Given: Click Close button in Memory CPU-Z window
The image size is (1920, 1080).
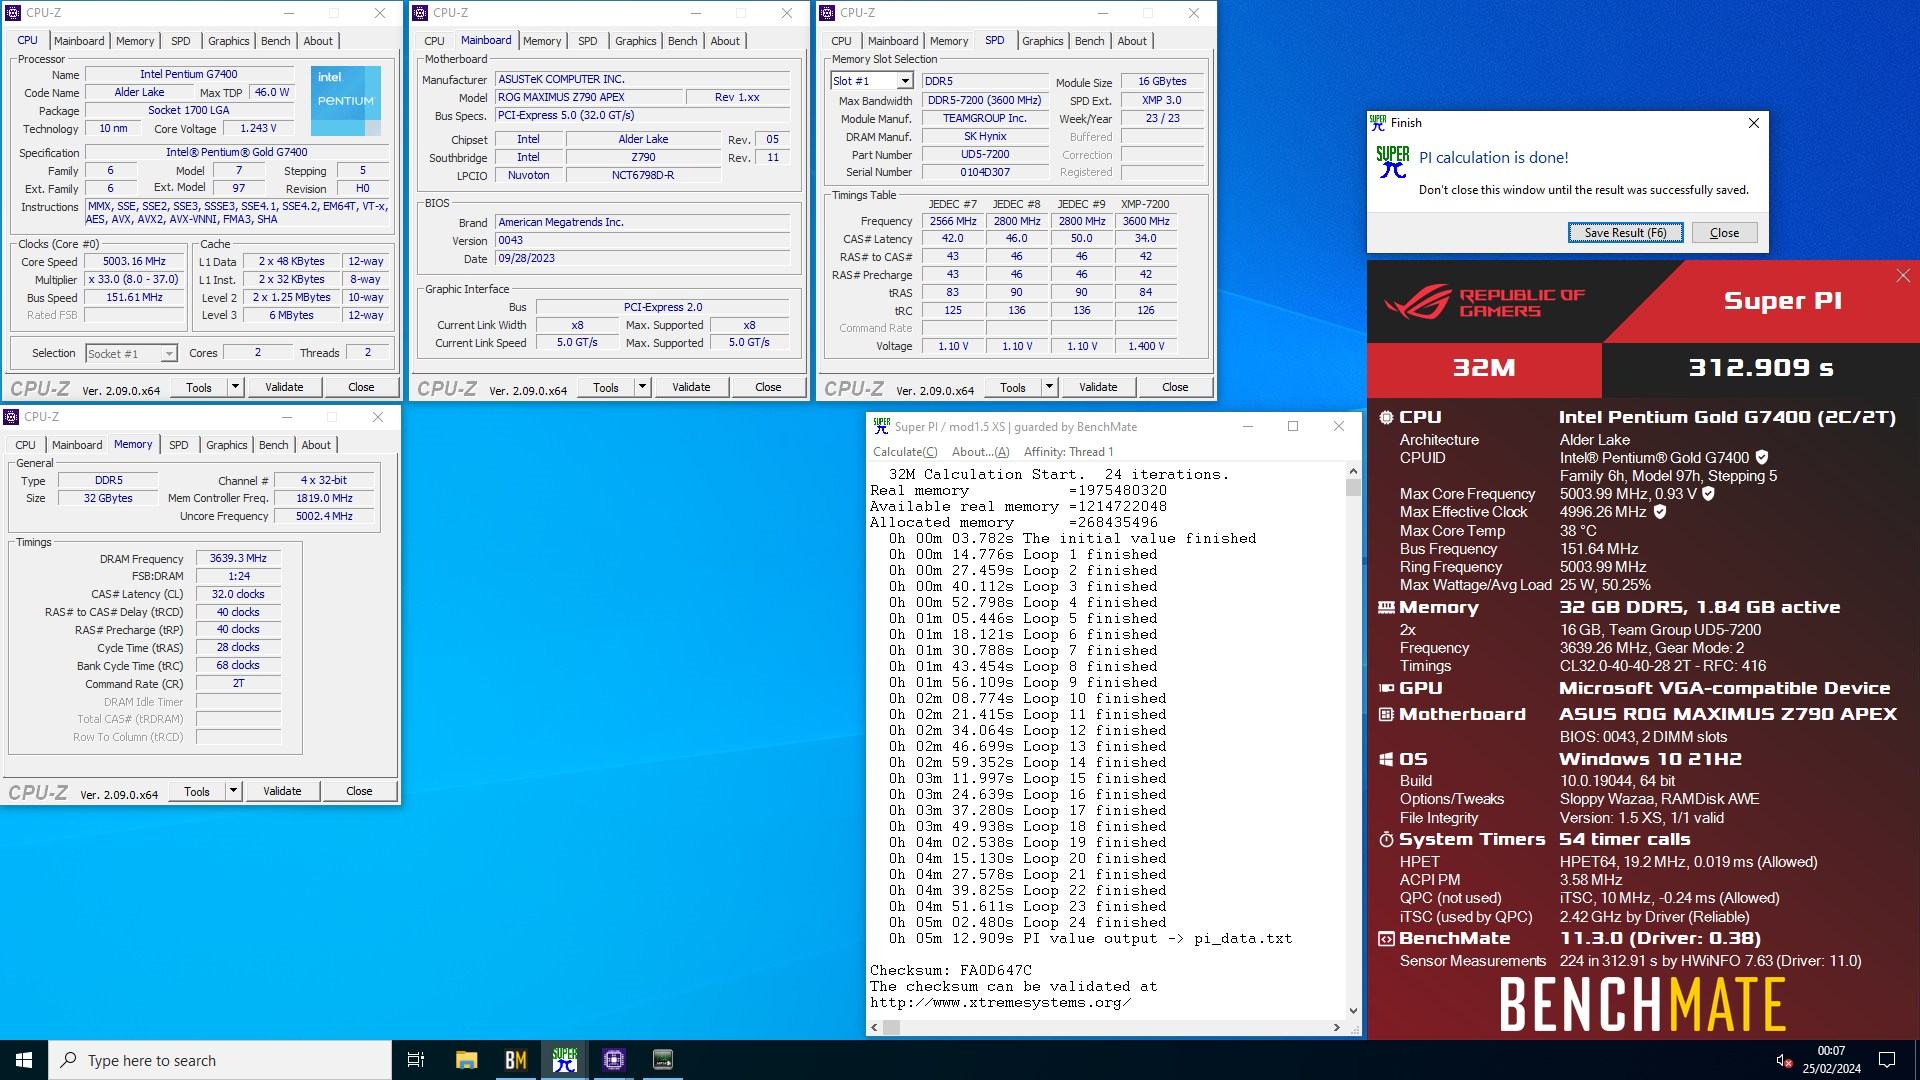Looking at the screenshot, I should [x=359, y=791].
